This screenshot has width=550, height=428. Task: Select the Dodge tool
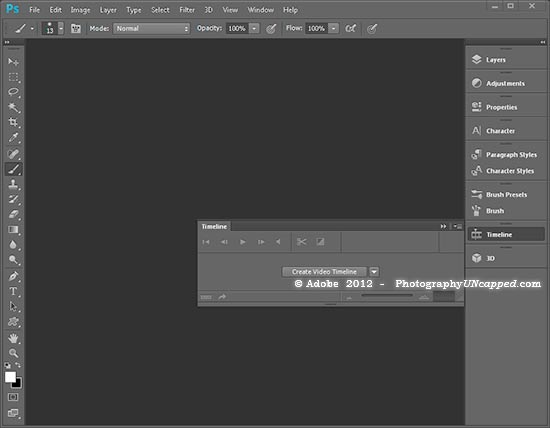pos(13,260)
